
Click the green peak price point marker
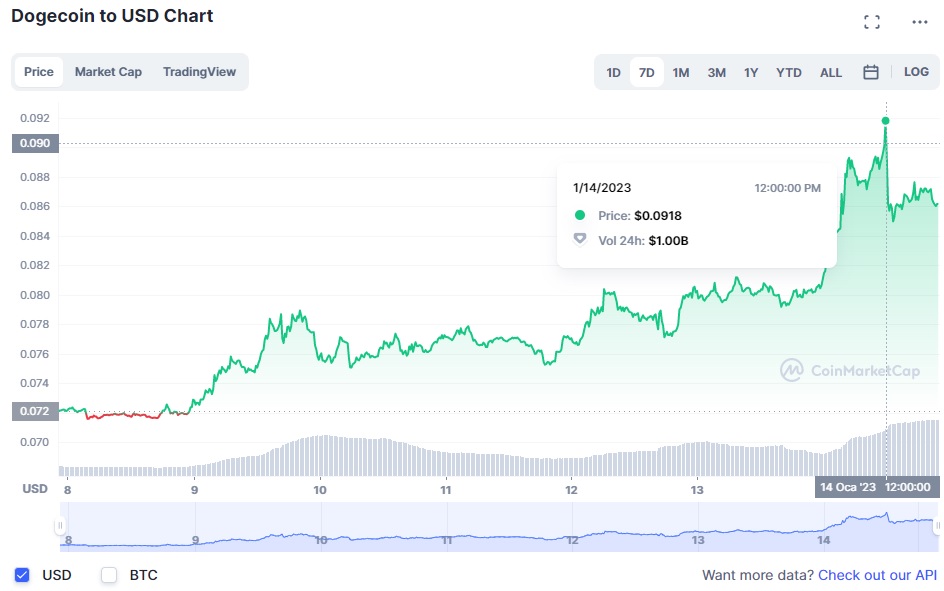(x=886, y=121)
